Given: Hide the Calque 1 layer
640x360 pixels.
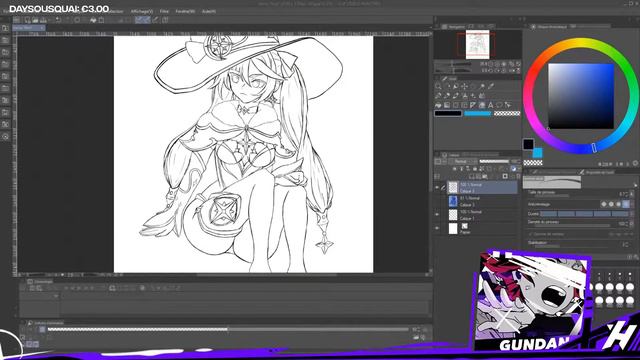Looking at the screenshot, I should (x=437, y=215).
